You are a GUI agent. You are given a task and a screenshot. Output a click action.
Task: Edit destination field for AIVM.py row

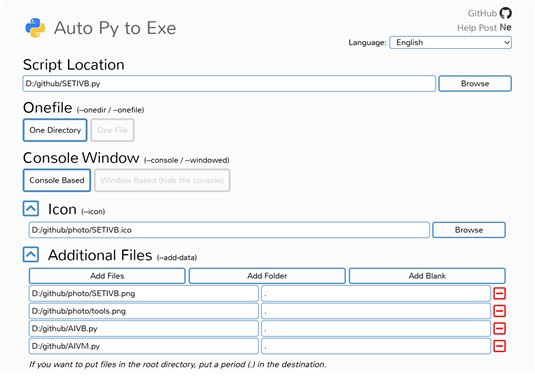(376, 346)
